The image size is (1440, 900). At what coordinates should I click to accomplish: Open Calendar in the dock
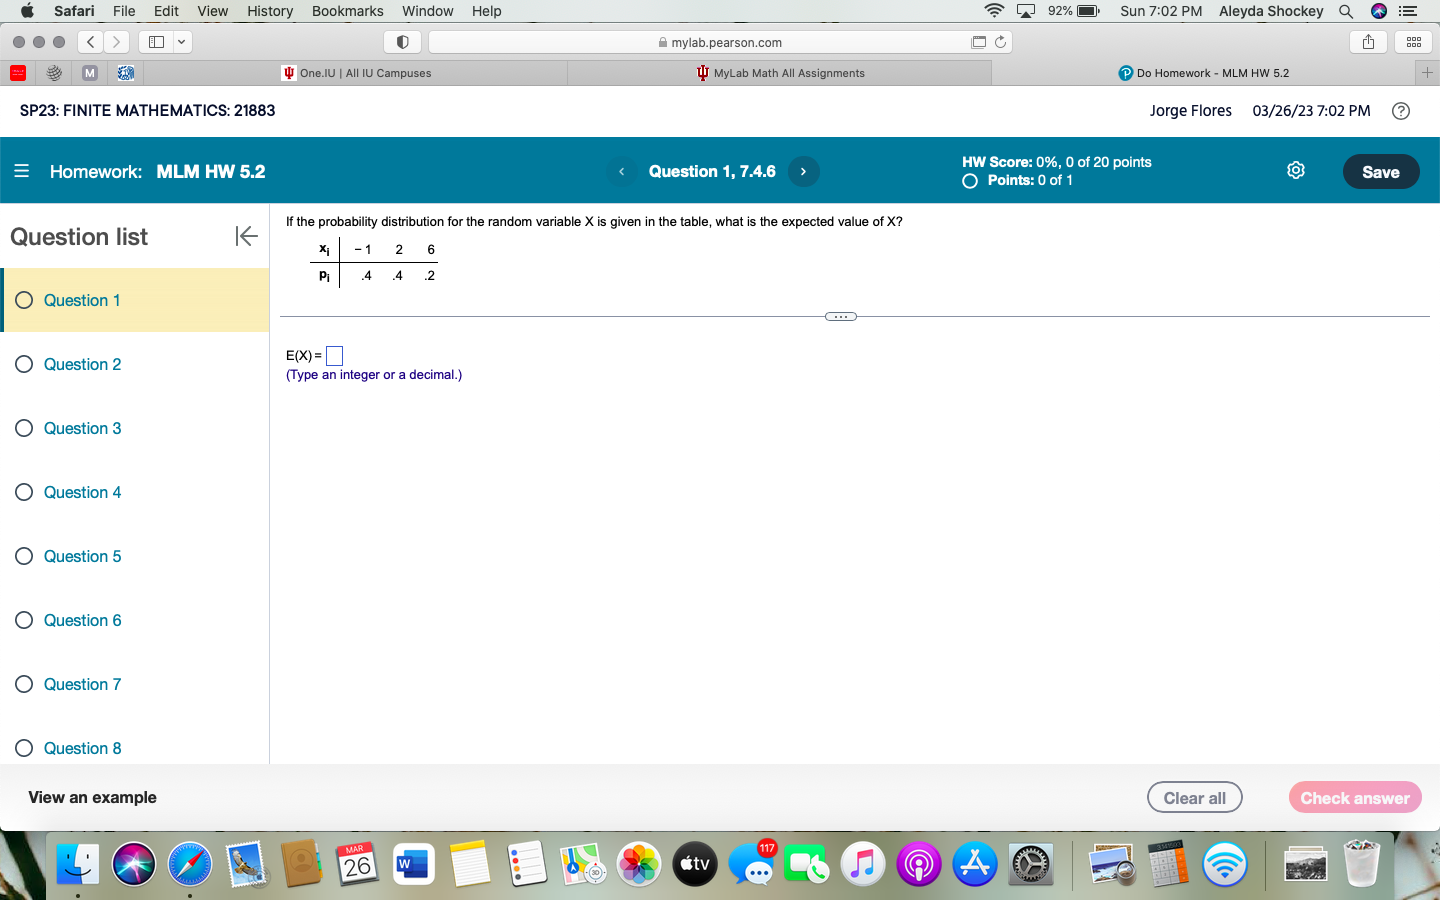coord(357,863)
